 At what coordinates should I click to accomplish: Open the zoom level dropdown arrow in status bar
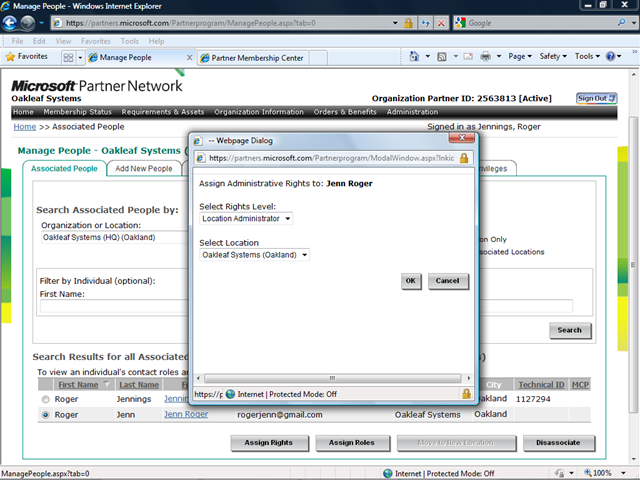pos(623,473)
